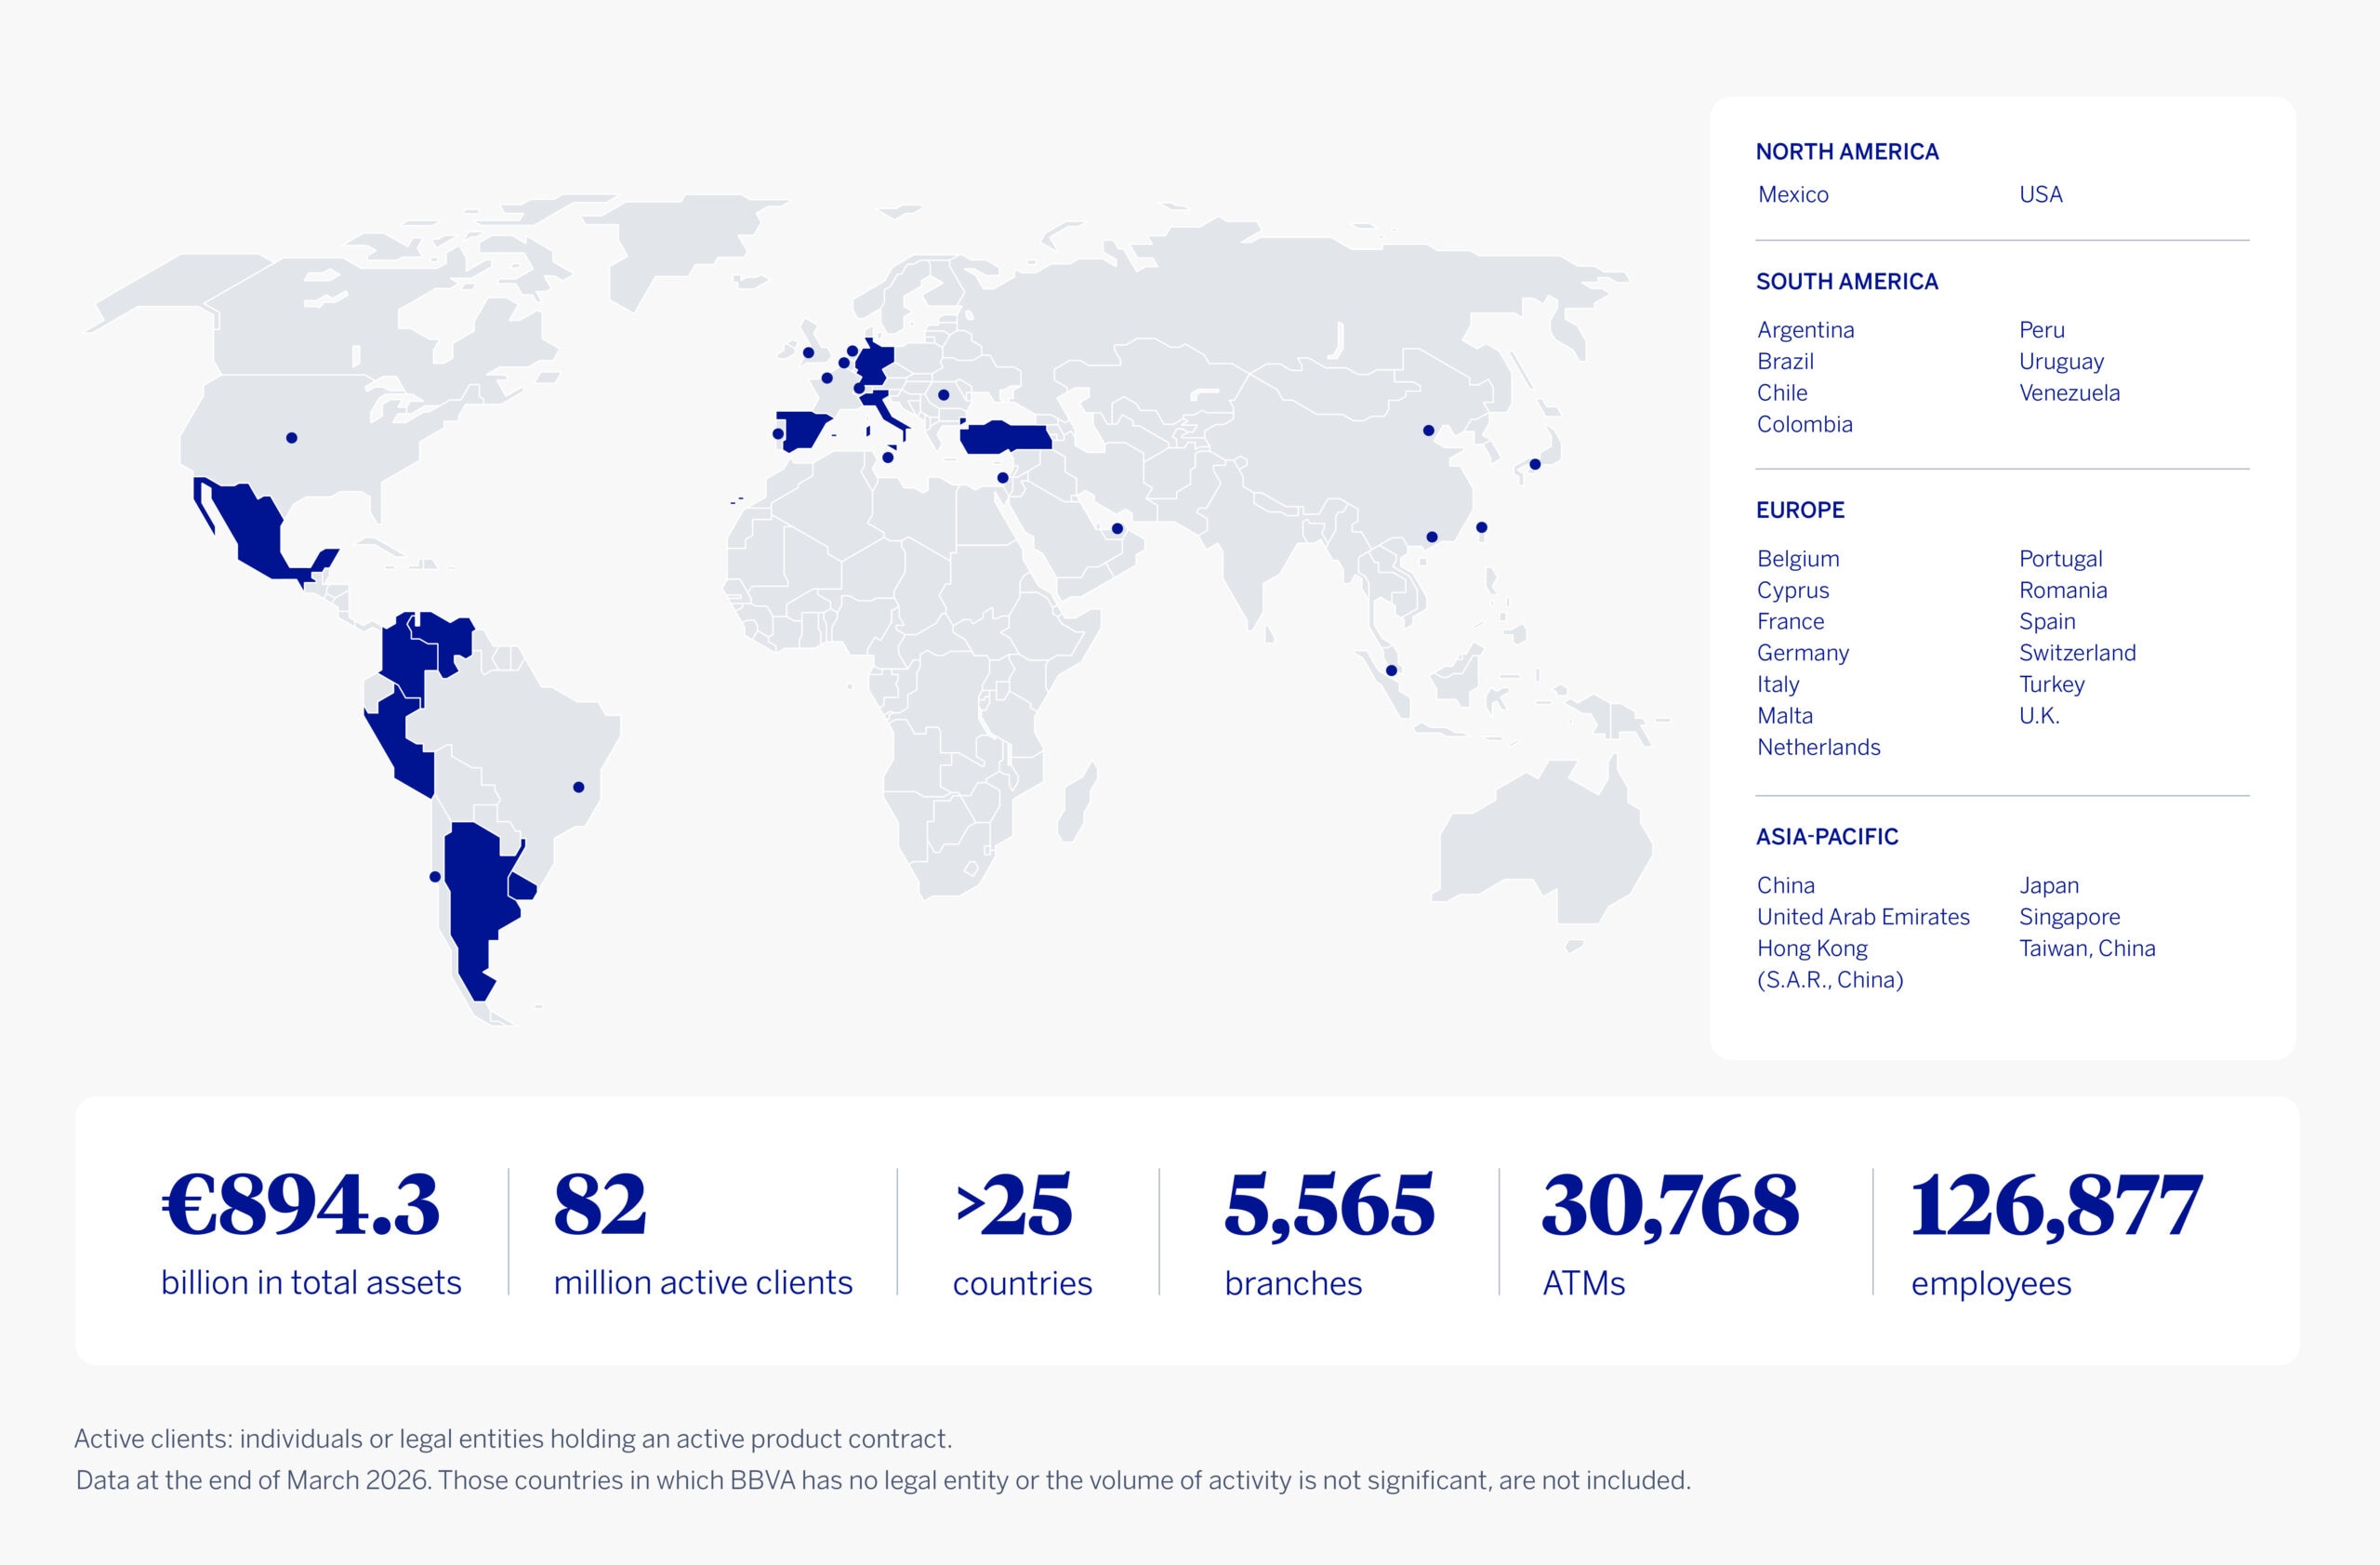Click Switzerland in the Europe list
Viewport: 2380px width, 1565px height.
[x=2077, y=653]
